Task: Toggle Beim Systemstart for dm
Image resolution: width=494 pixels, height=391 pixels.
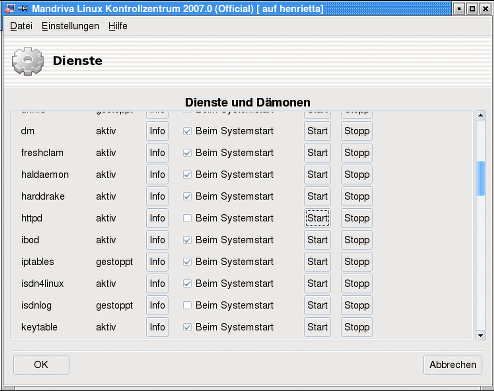Action: [187, 131]
